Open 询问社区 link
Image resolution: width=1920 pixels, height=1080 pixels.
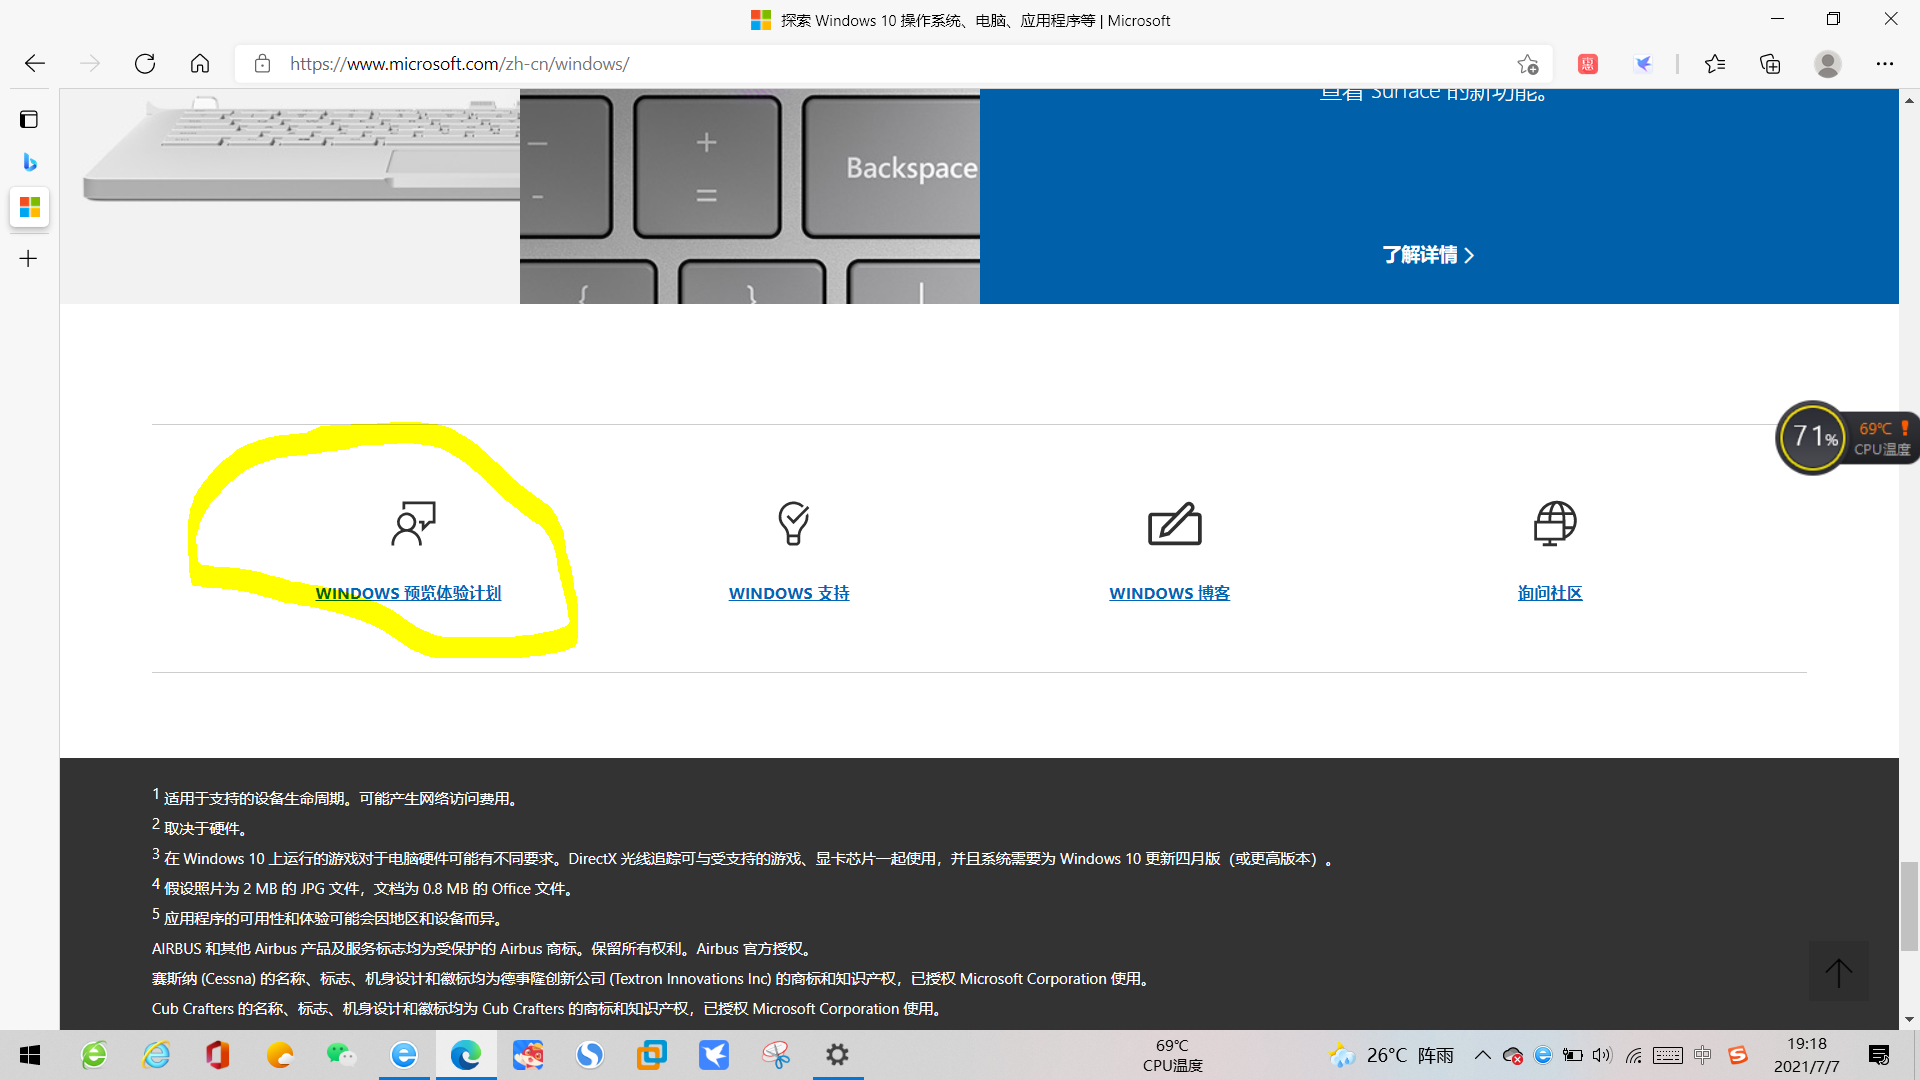coord(1550,593)
